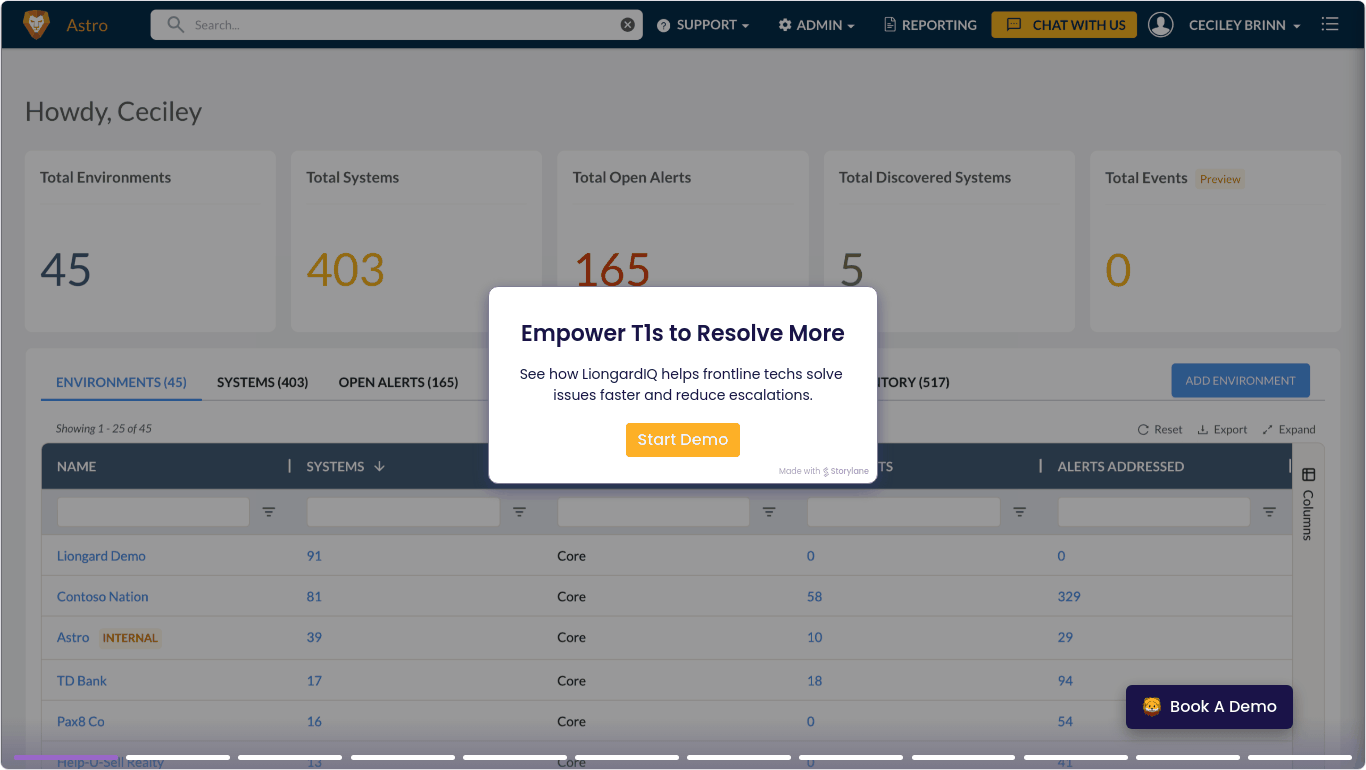
Task: Open the list menu icon at top right
Action: pyautogui.click(x=1329, y=25)
